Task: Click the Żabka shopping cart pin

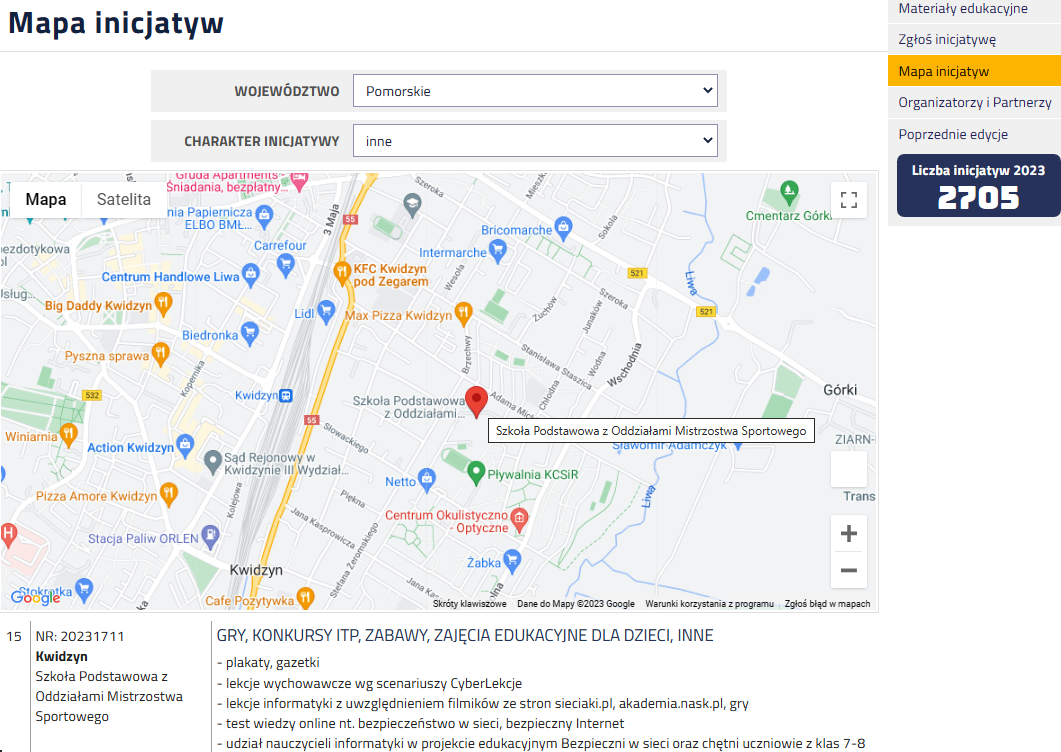Action: tap(512, 561)
